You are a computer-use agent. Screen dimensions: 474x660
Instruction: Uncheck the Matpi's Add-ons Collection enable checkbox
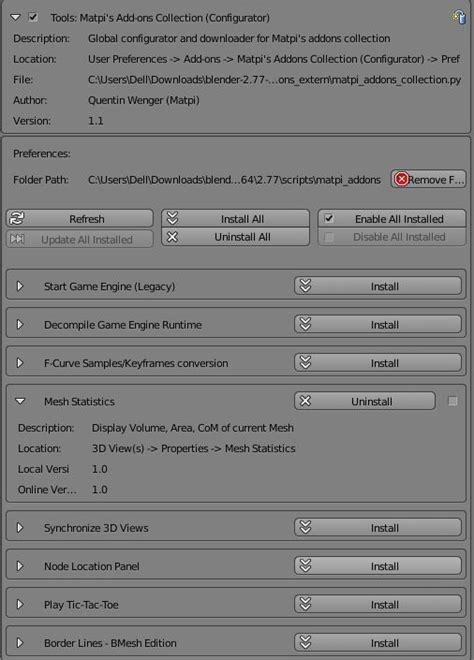[33, 17]
